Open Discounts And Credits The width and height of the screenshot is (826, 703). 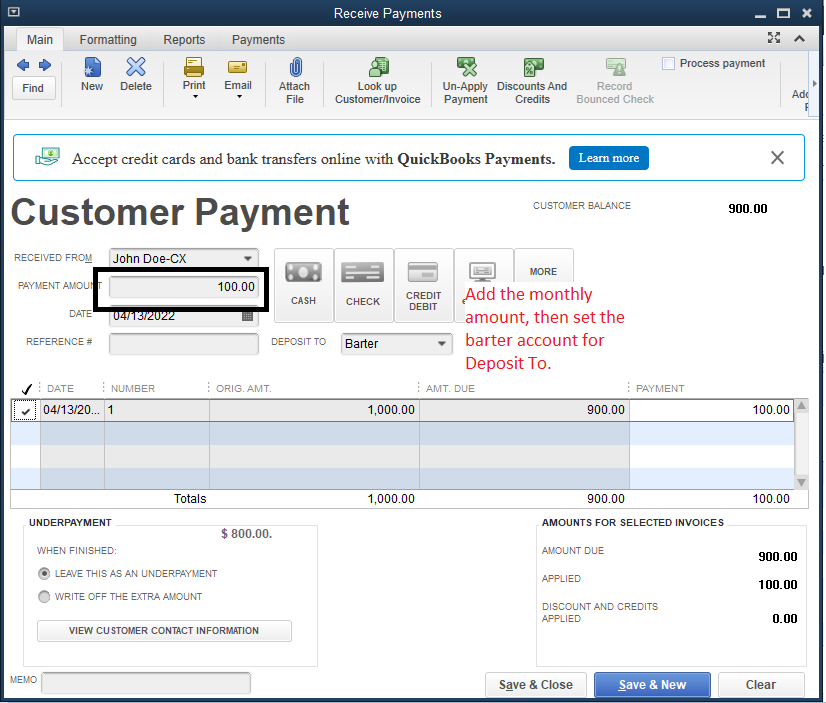(532, 81)
